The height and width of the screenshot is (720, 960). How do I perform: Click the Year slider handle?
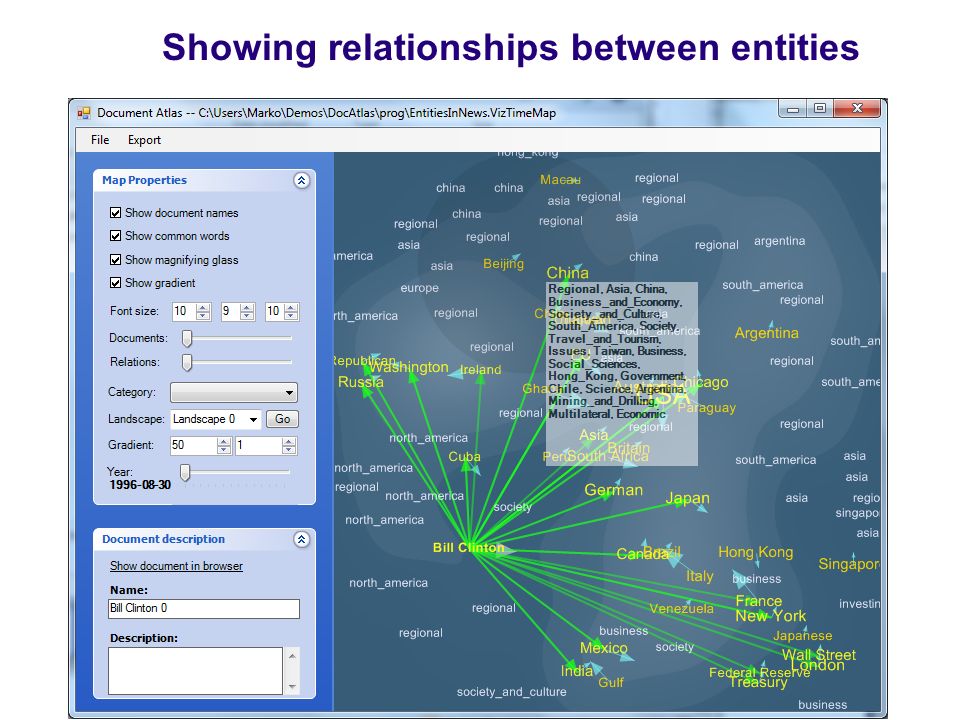point(185,472)
